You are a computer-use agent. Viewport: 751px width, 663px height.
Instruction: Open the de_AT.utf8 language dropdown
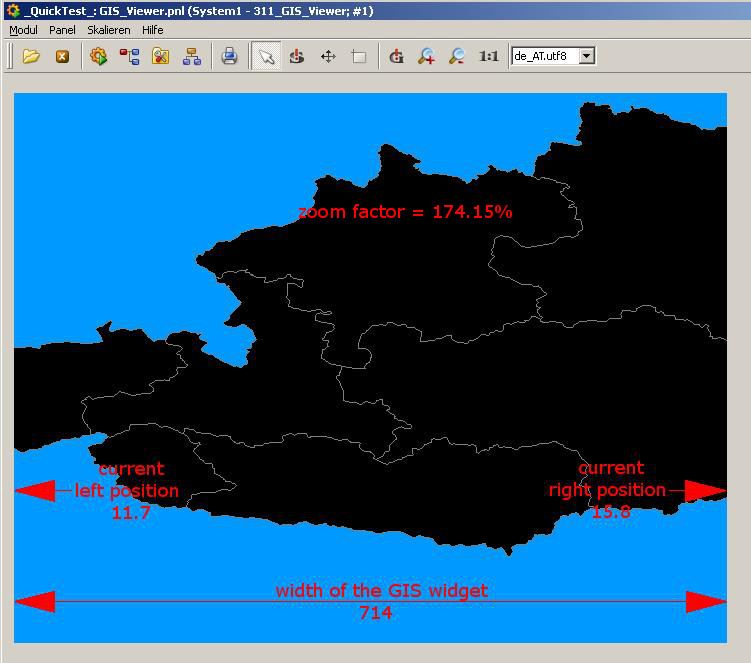587,56
